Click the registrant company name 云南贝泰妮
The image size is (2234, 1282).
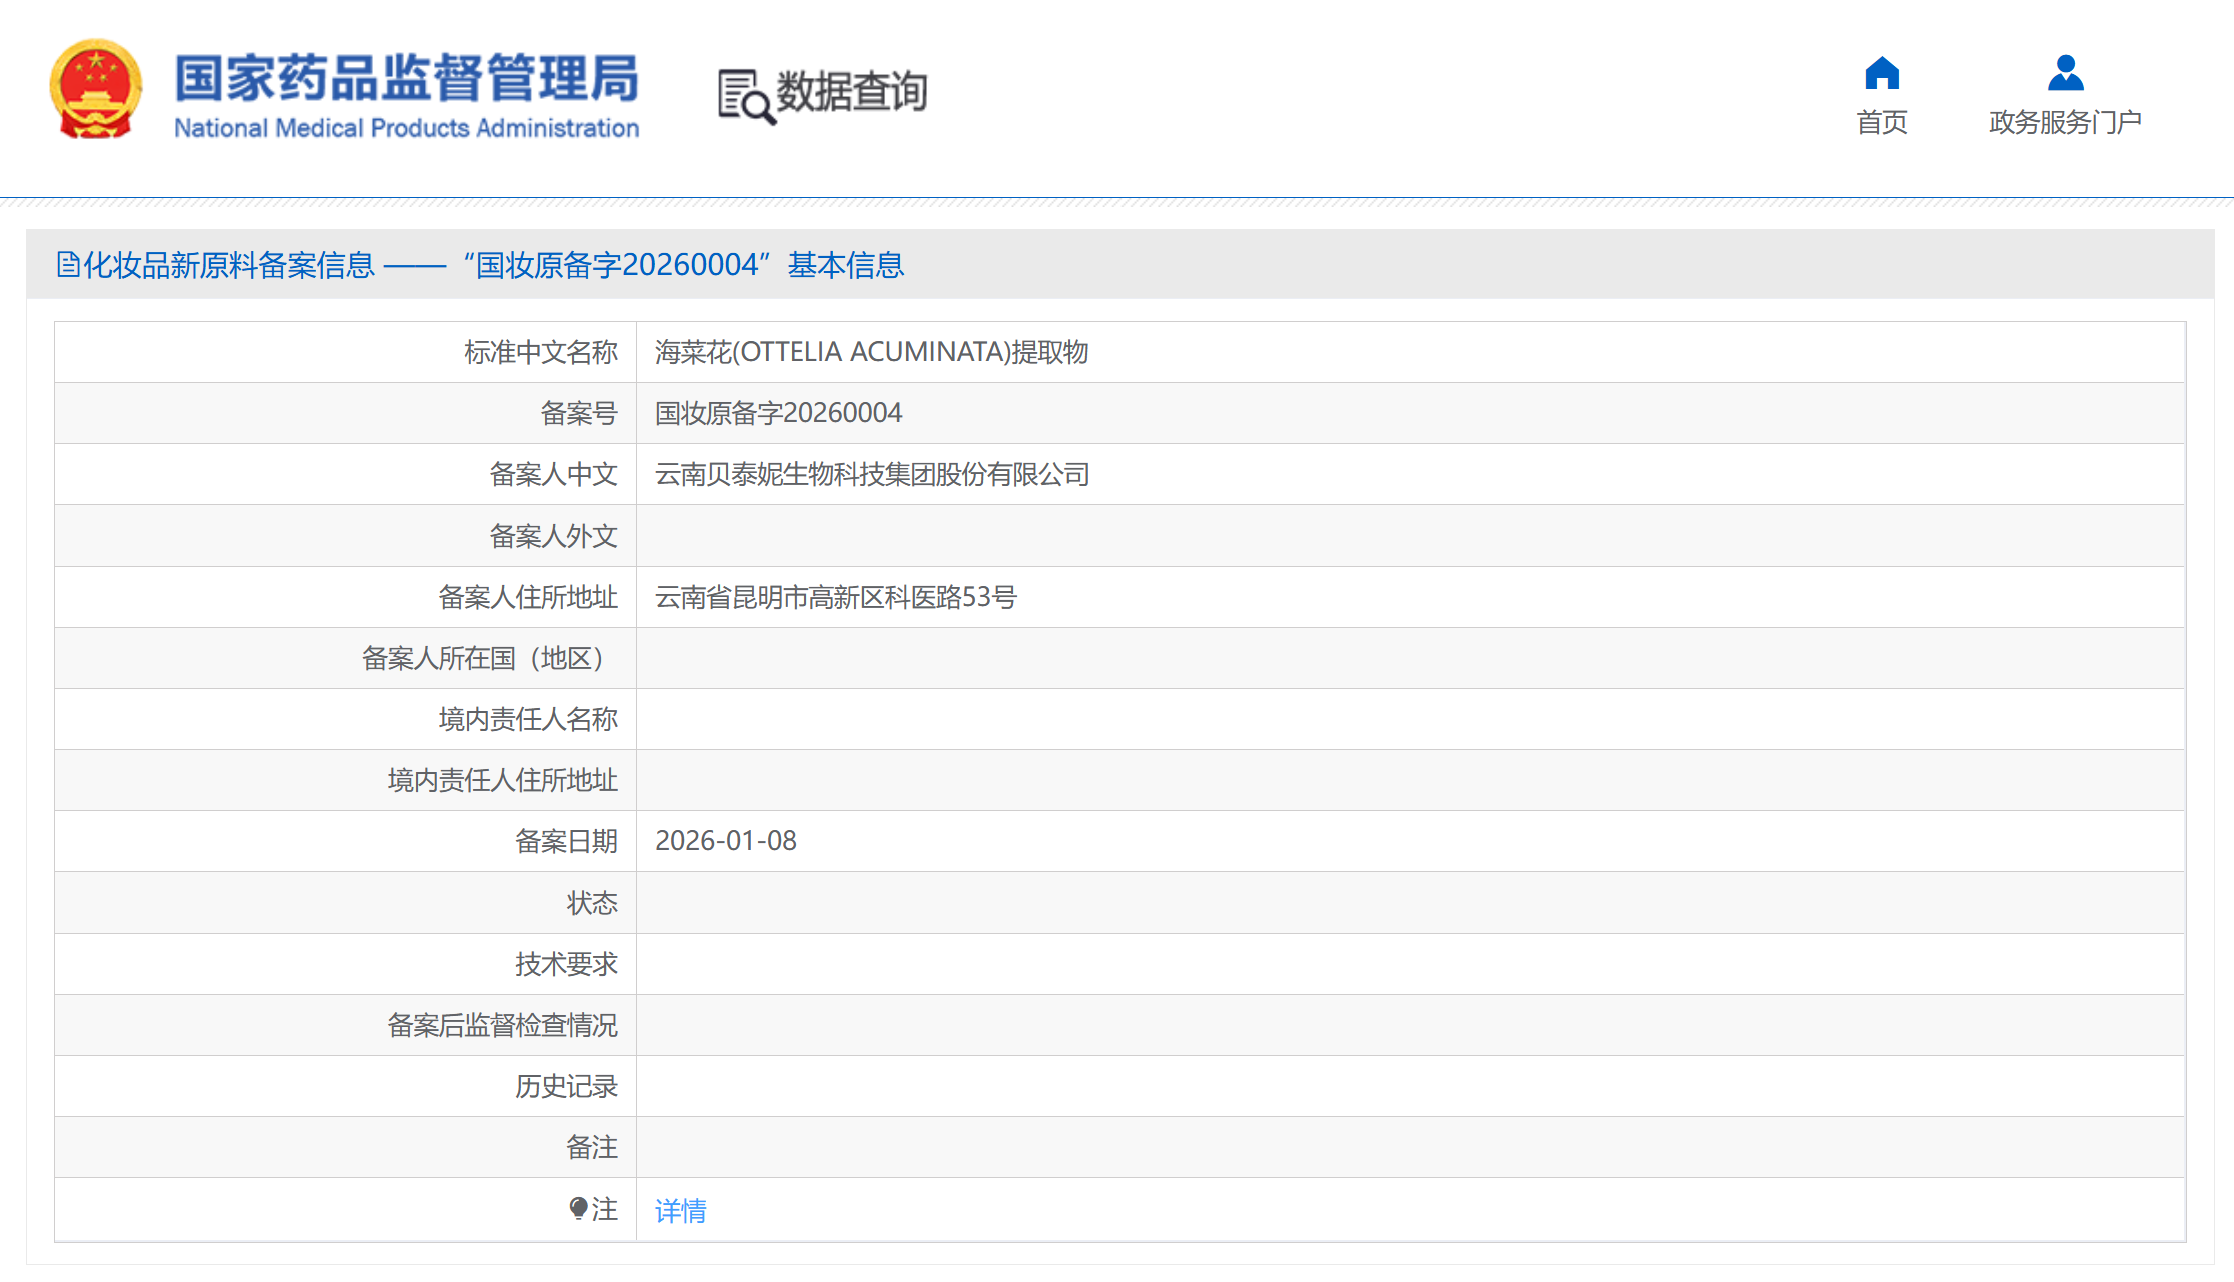[x=871, y=474]
